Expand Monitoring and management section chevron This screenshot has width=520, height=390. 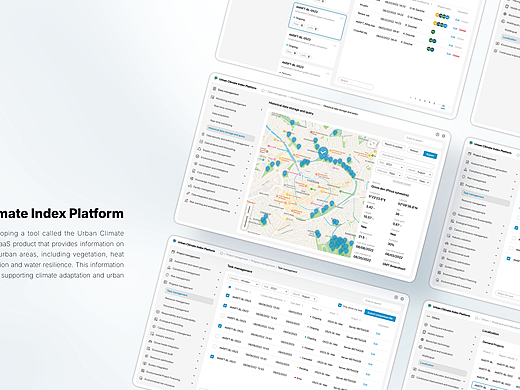click(261, 110)
